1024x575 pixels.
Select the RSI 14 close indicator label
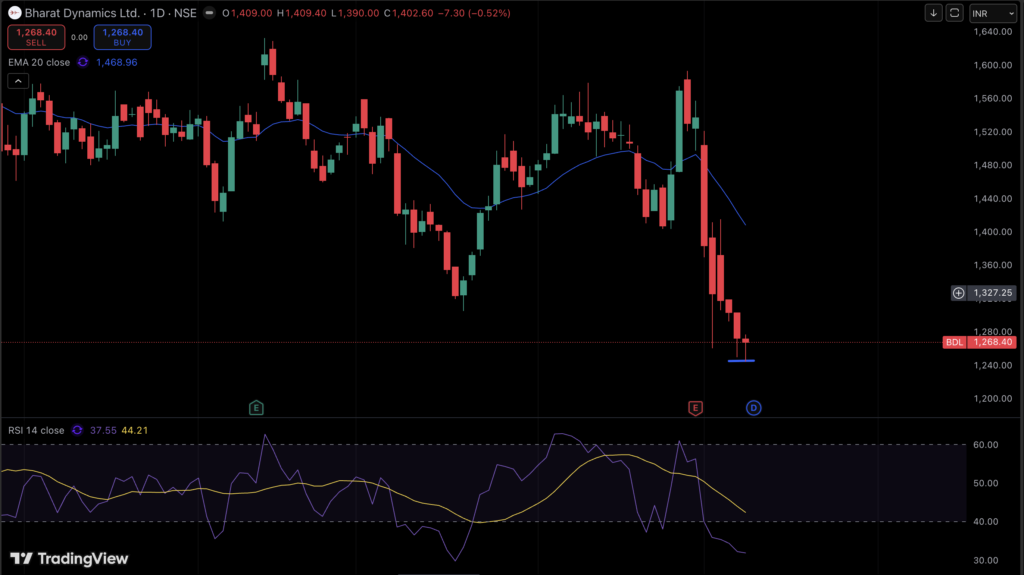pyautogui.click(x=36, y=430)
